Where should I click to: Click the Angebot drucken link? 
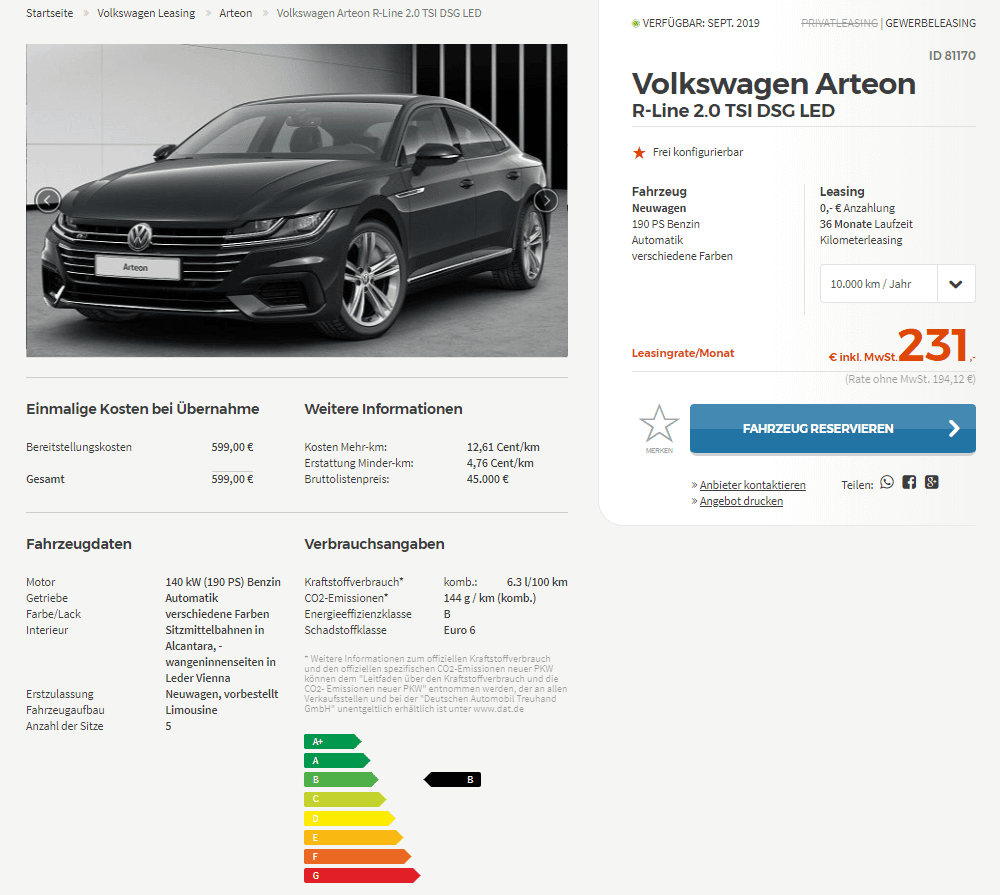741,501
